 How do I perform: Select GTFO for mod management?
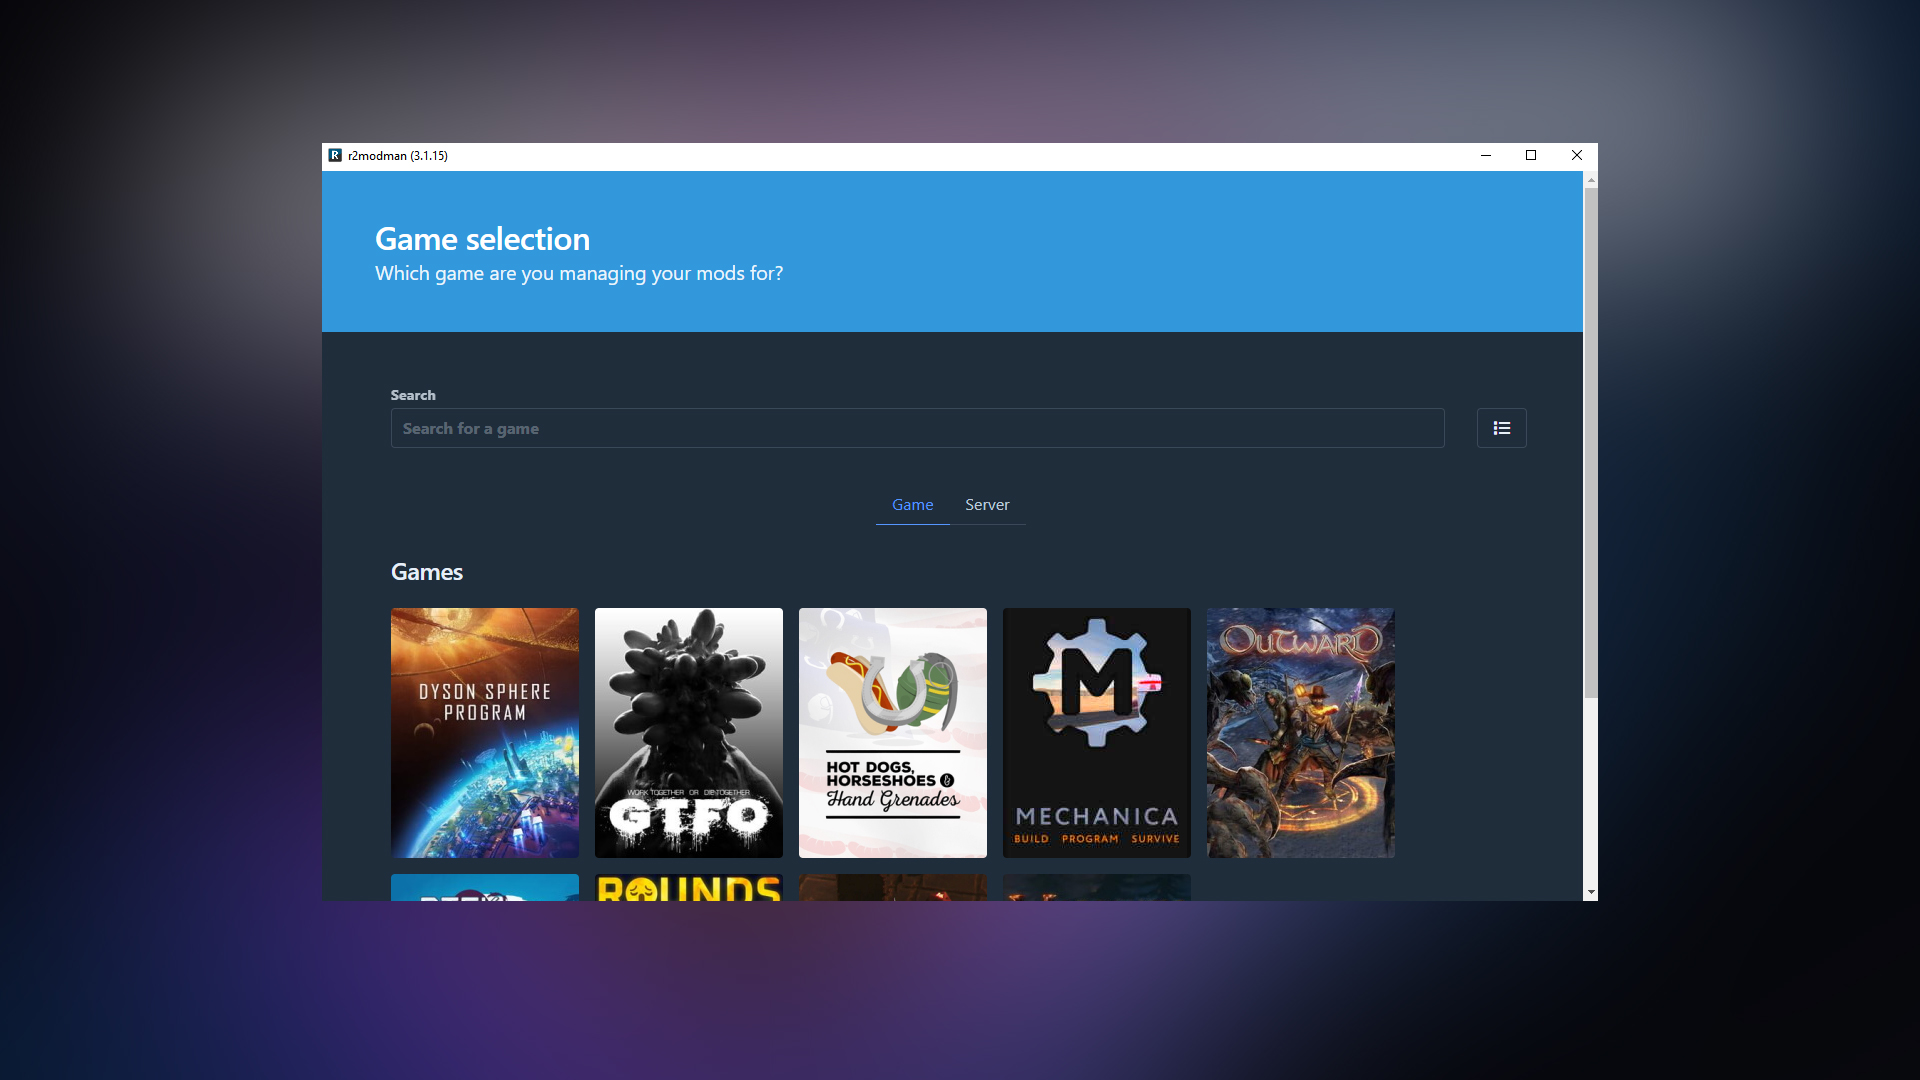tap(688, 732)
